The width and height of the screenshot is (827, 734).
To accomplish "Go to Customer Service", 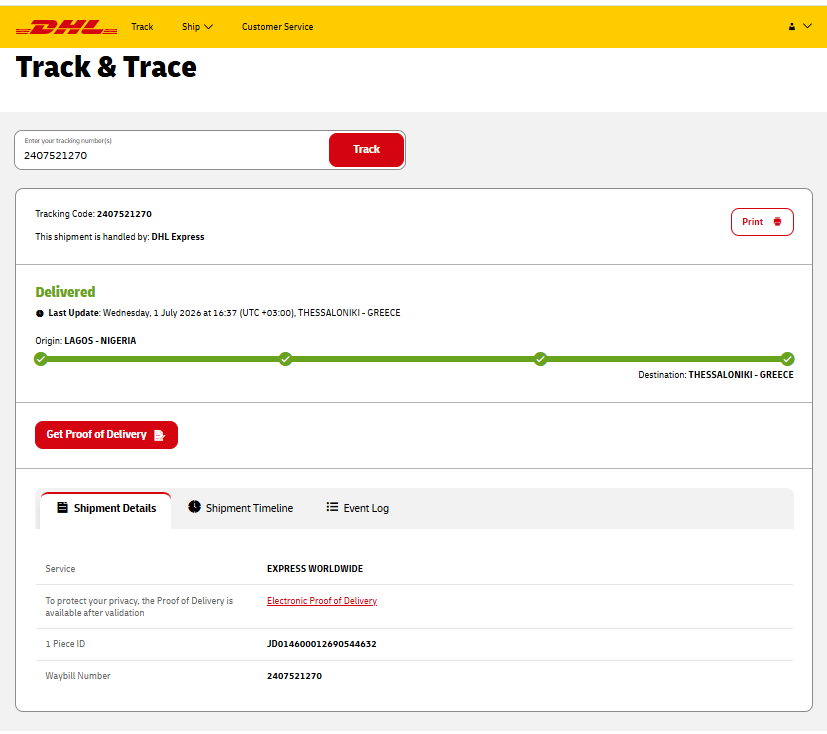I will [x=277, y=27].
